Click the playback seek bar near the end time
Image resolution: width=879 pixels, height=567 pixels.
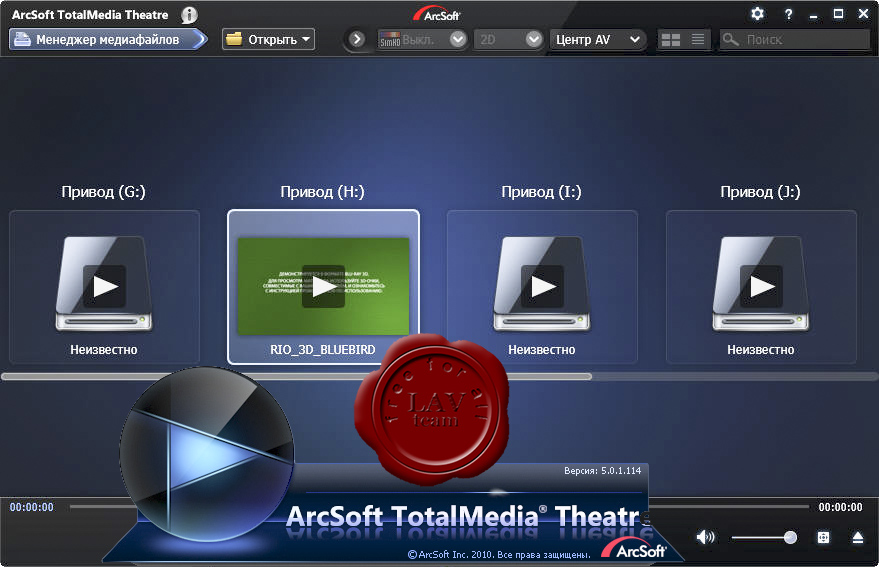(x=729, y=506)
